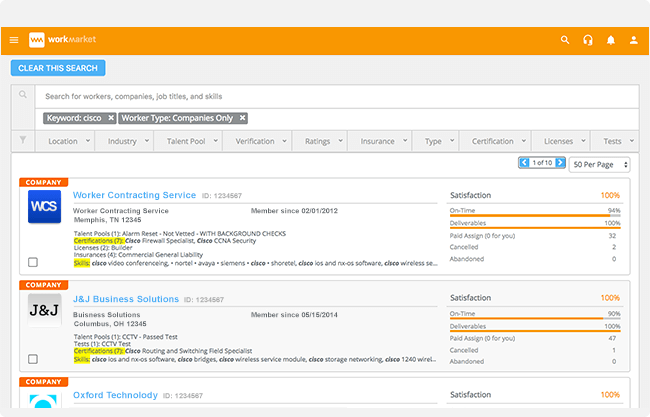Open J&J Business Solutions profile link
Viewport: 650px width, 417px height.
click(126, 299)
